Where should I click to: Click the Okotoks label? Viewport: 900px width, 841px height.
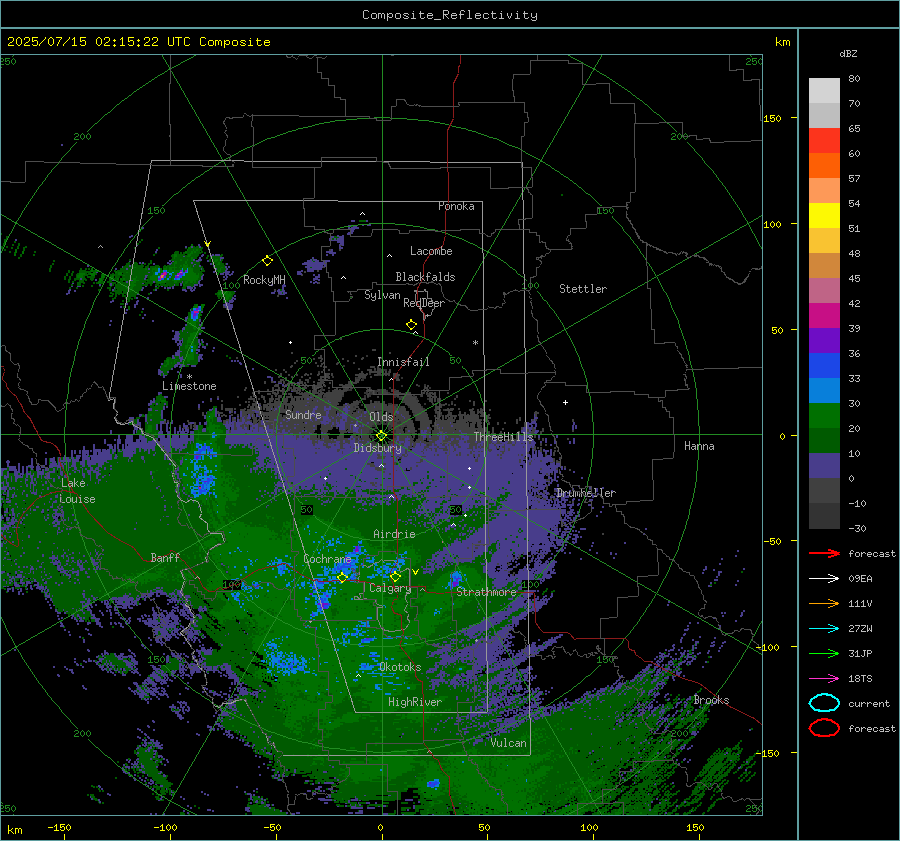(400, 667)
